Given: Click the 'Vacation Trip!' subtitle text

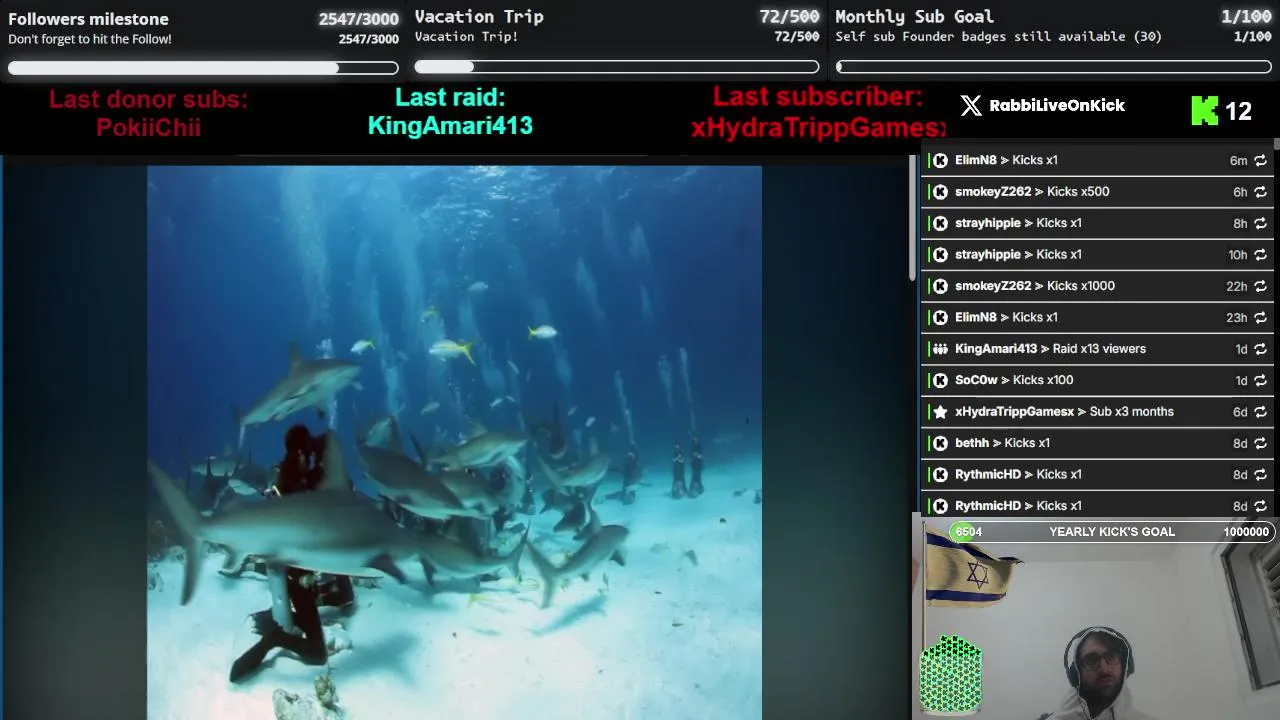Looking at the screenshot, I should click(x=466, y=37).
